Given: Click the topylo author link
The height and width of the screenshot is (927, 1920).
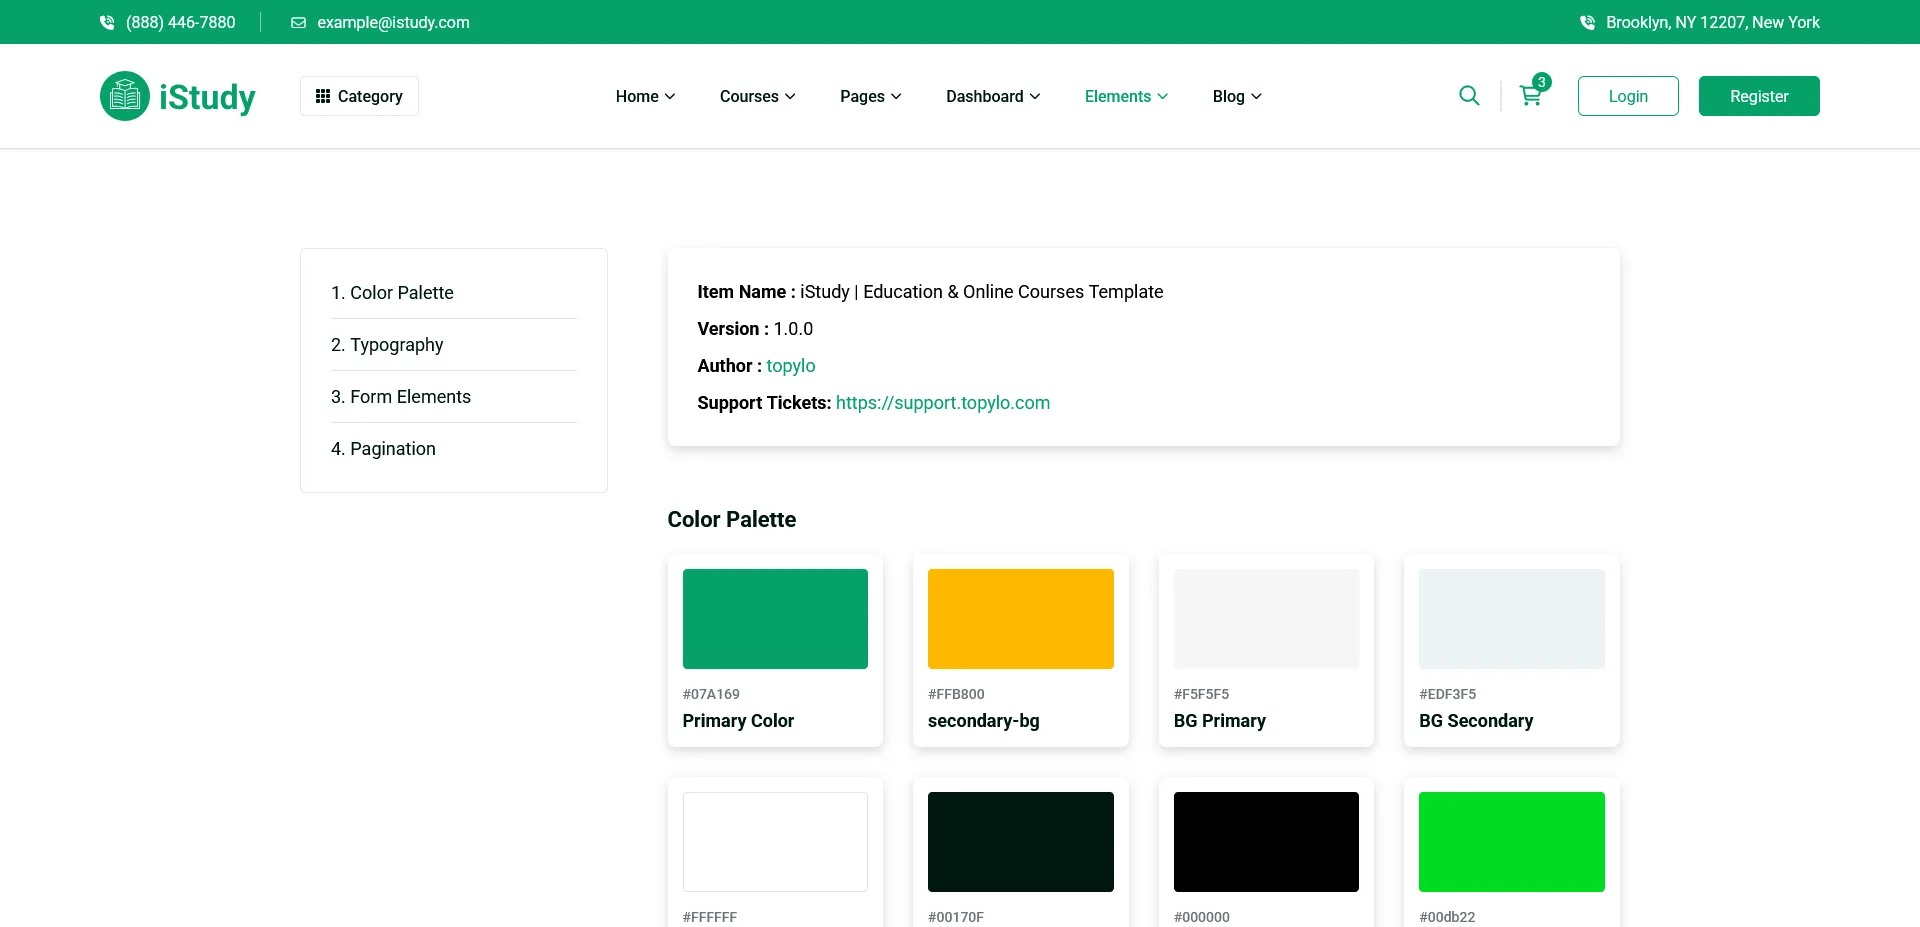Looking at the screenshot, I should 790,366.
